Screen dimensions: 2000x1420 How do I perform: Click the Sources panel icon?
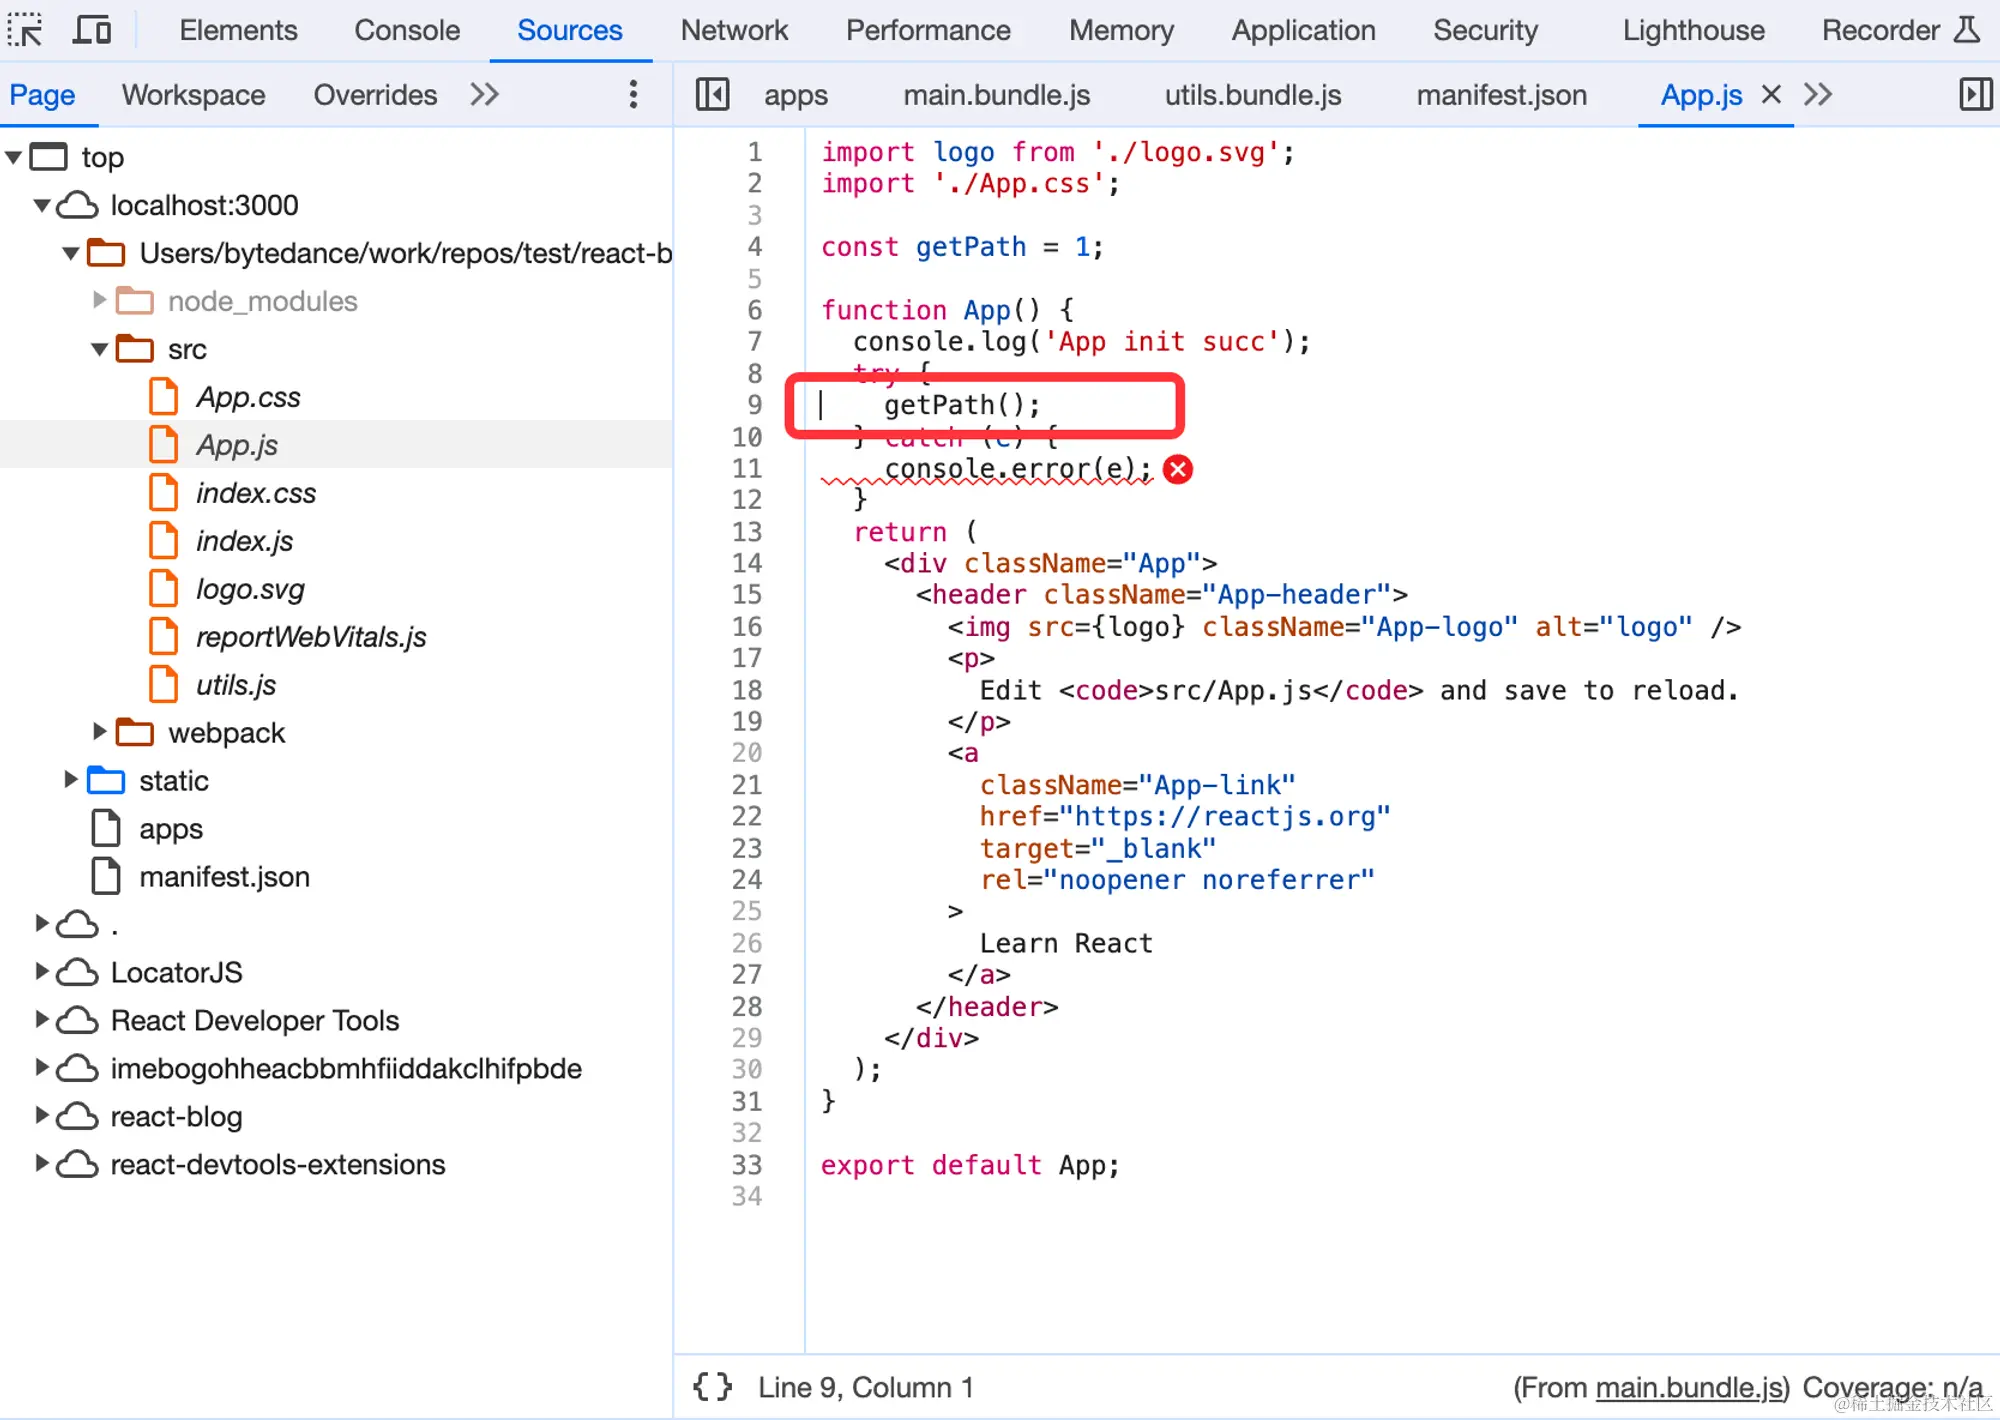tap(570, 29)
